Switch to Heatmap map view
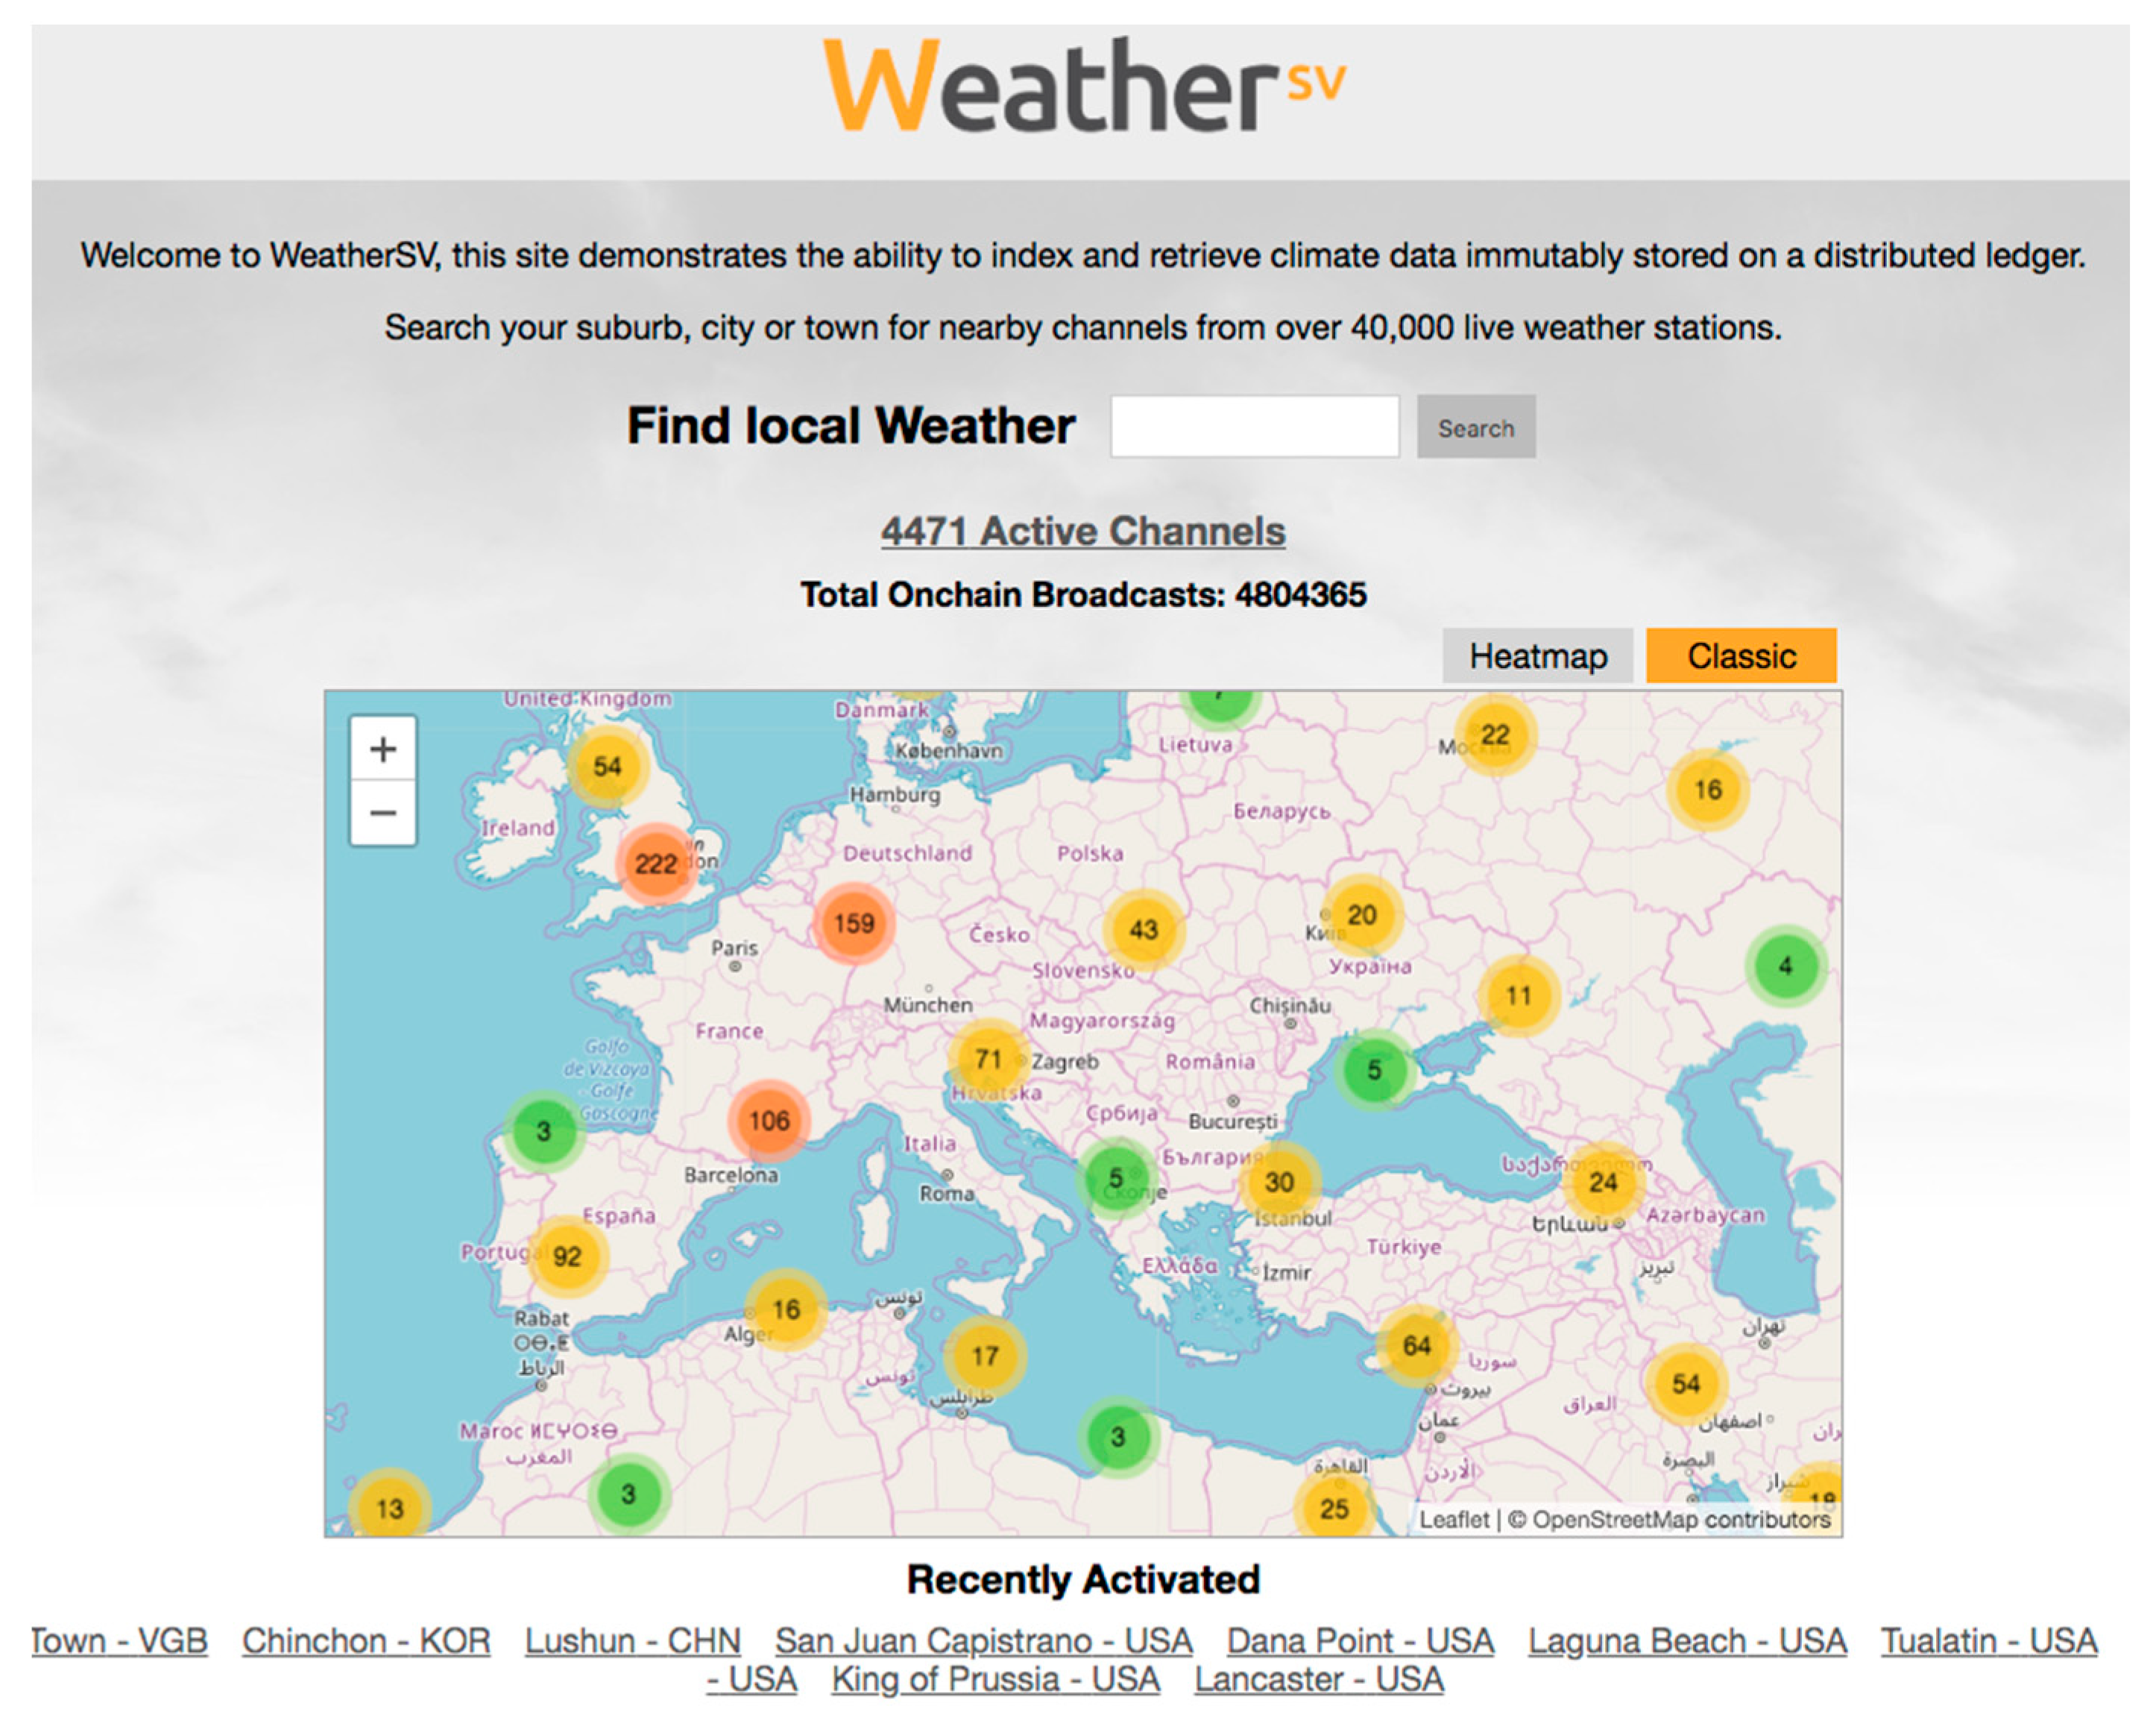 coord(1538,656)
